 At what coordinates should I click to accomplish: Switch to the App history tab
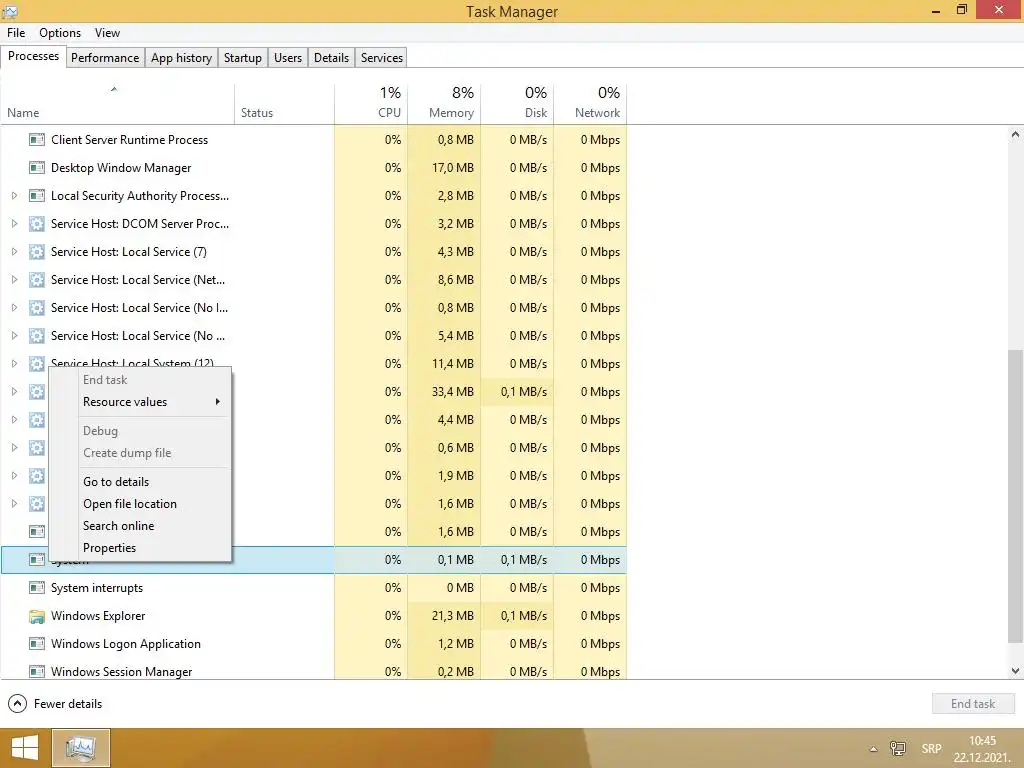pyautogui.click(x=182, y=57)
